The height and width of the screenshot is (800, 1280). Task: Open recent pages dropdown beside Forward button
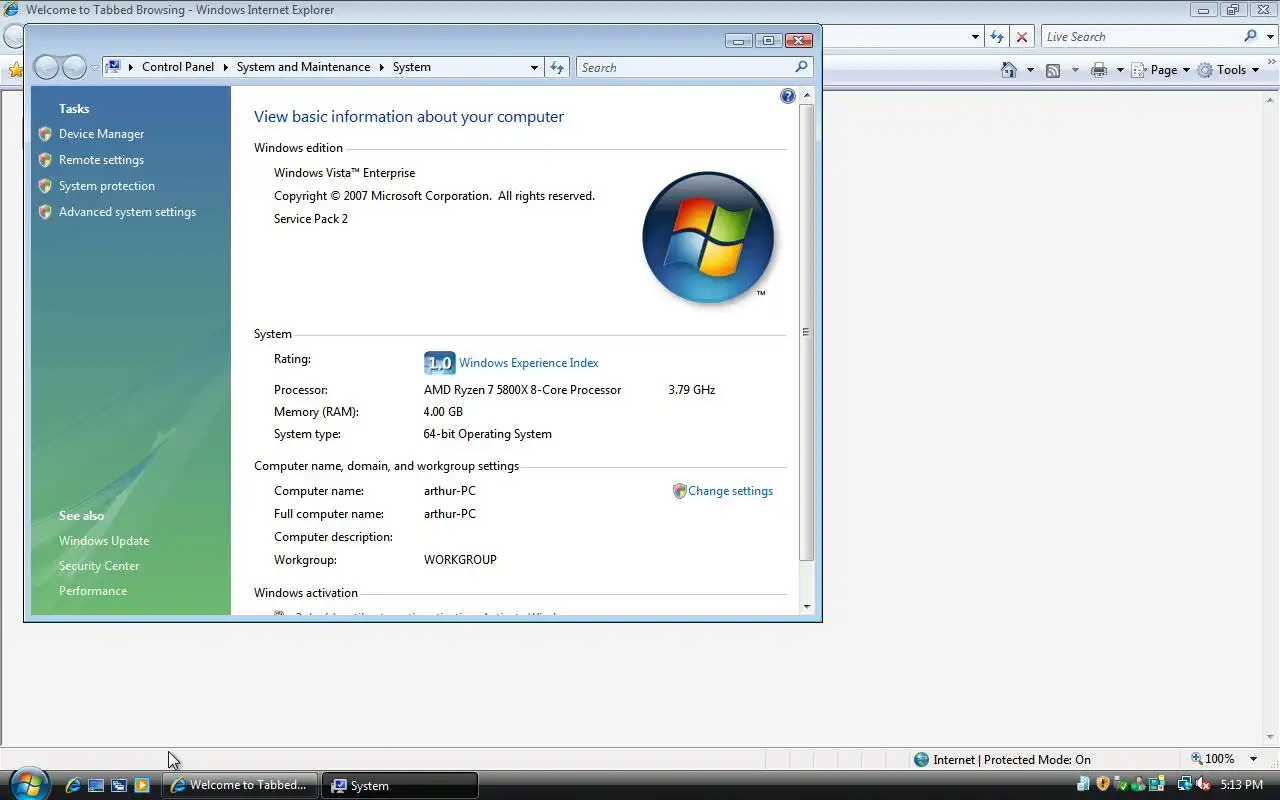94,68
